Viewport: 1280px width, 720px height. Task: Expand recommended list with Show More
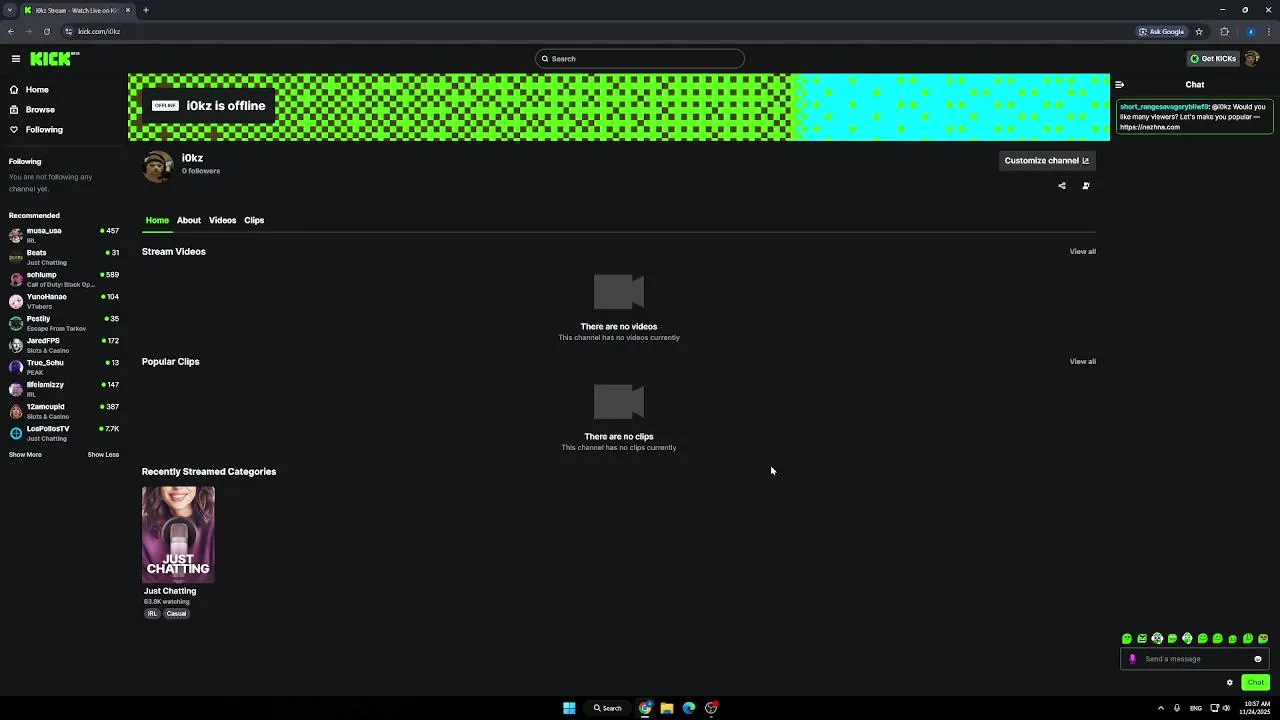click(25, 455)
